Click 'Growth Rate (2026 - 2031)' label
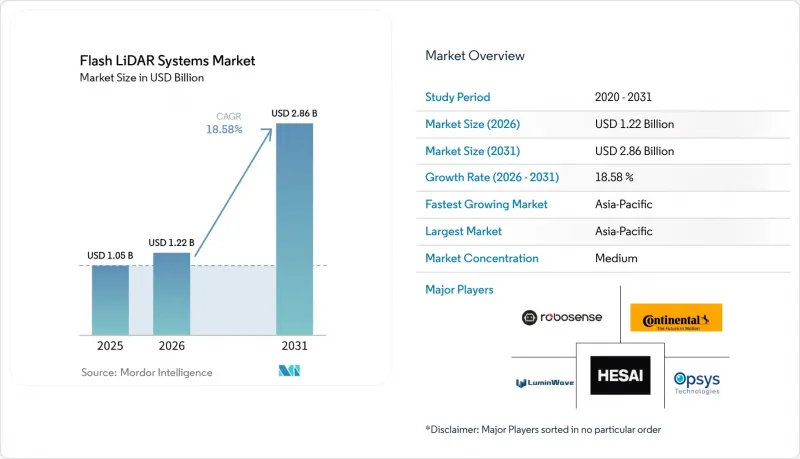800x459 pixels. coord(492,177)
